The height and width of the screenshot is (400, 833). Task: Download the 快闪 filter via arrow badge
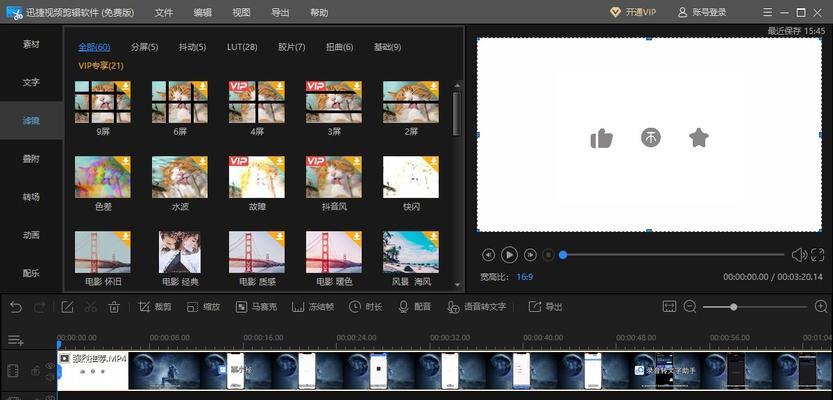tap(434, 161)
